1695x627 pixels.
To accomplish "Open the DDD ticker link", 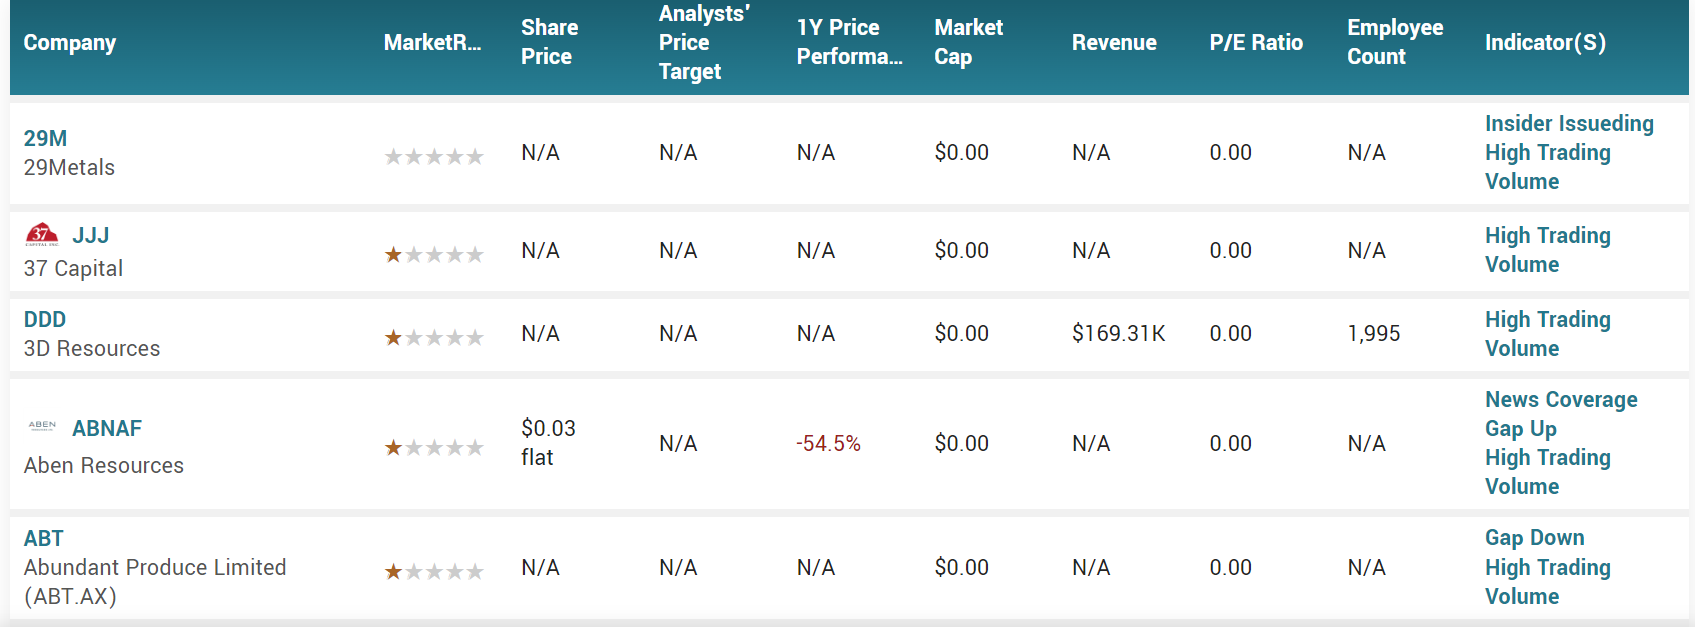I will pos(45,319).
